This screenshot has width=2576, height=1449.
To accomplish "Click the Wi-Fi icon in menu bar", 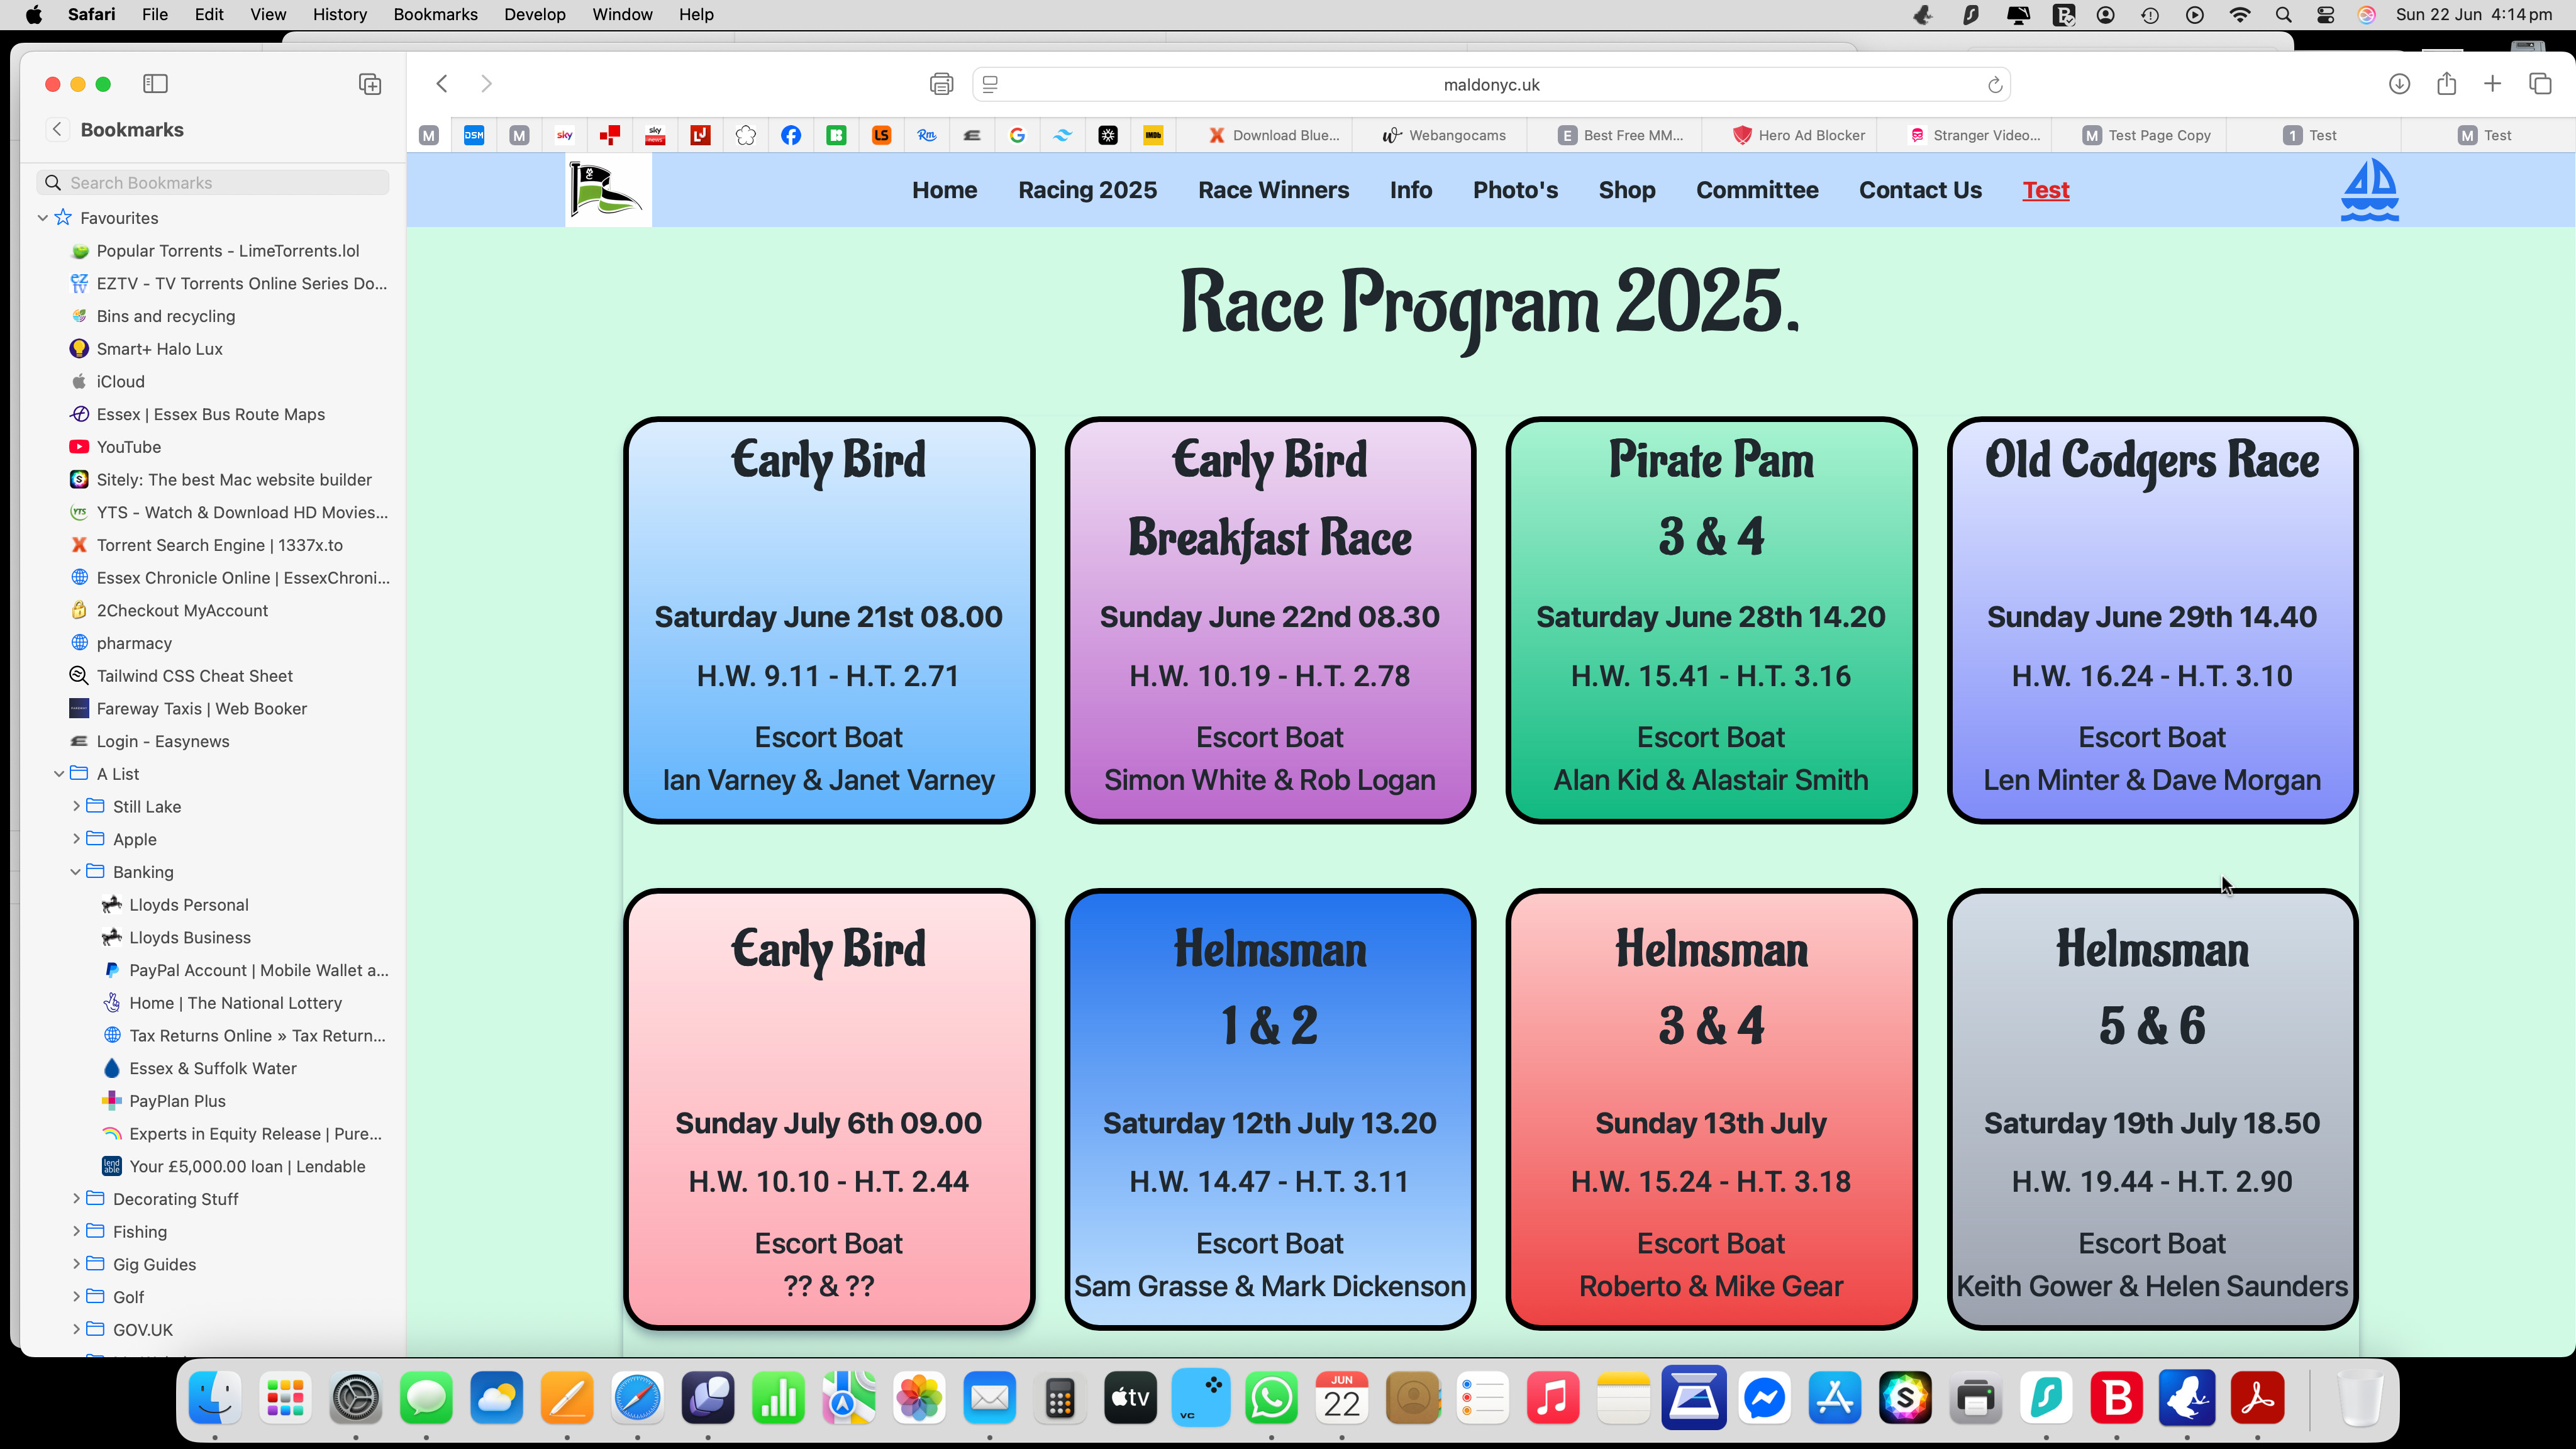I will pos(2239,15).
